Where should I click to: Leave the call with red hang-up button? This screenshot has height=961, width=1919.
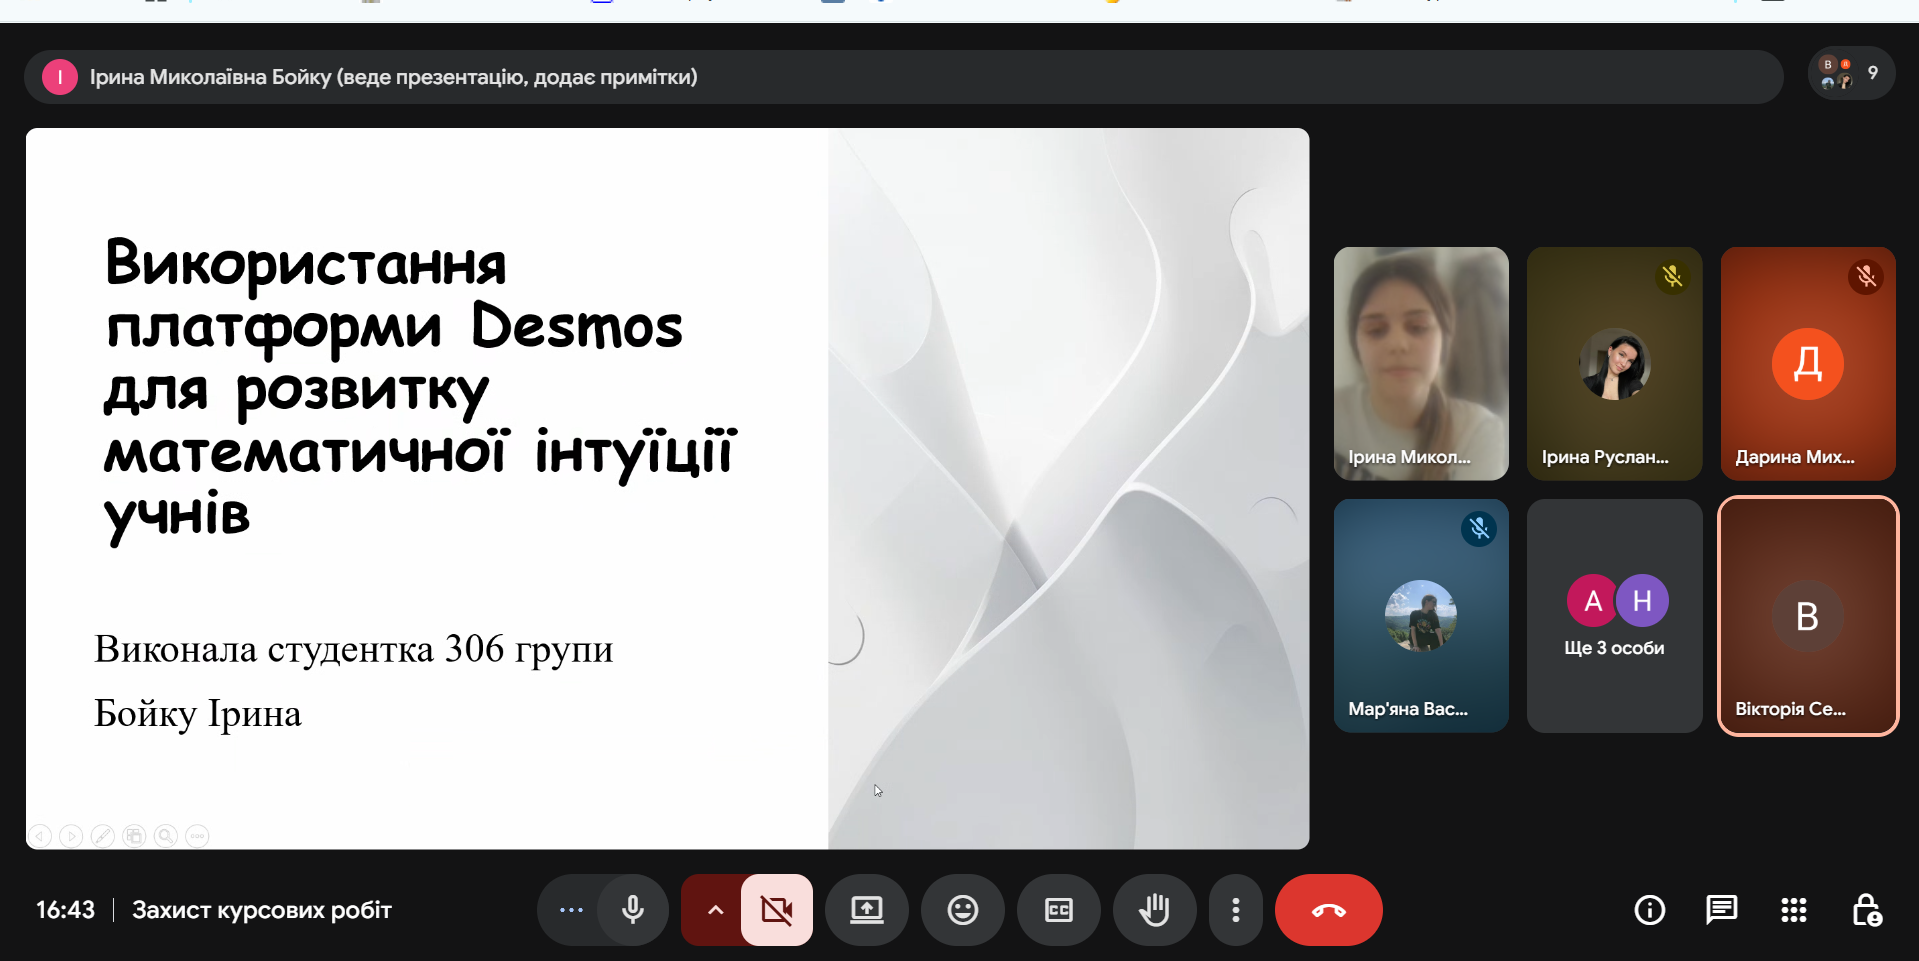click(1329, 910)
